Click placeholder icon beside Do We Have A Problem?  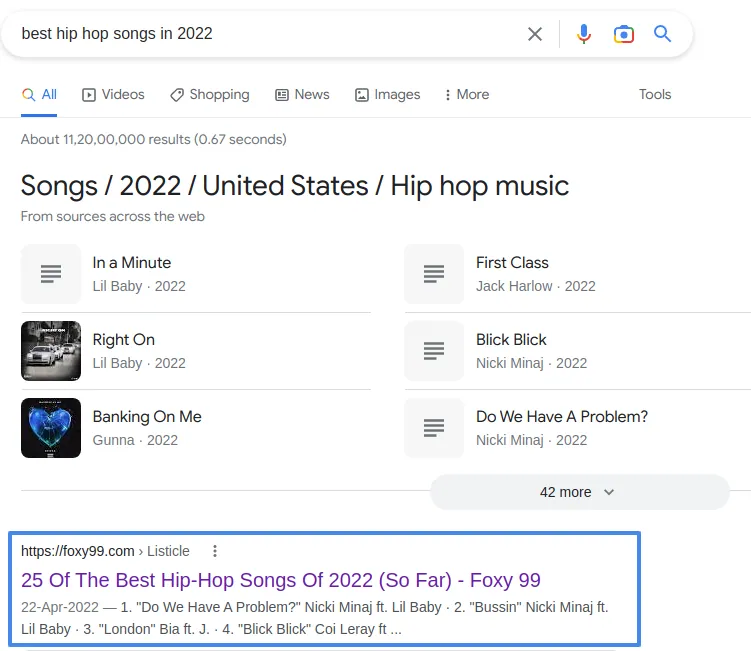434,428
